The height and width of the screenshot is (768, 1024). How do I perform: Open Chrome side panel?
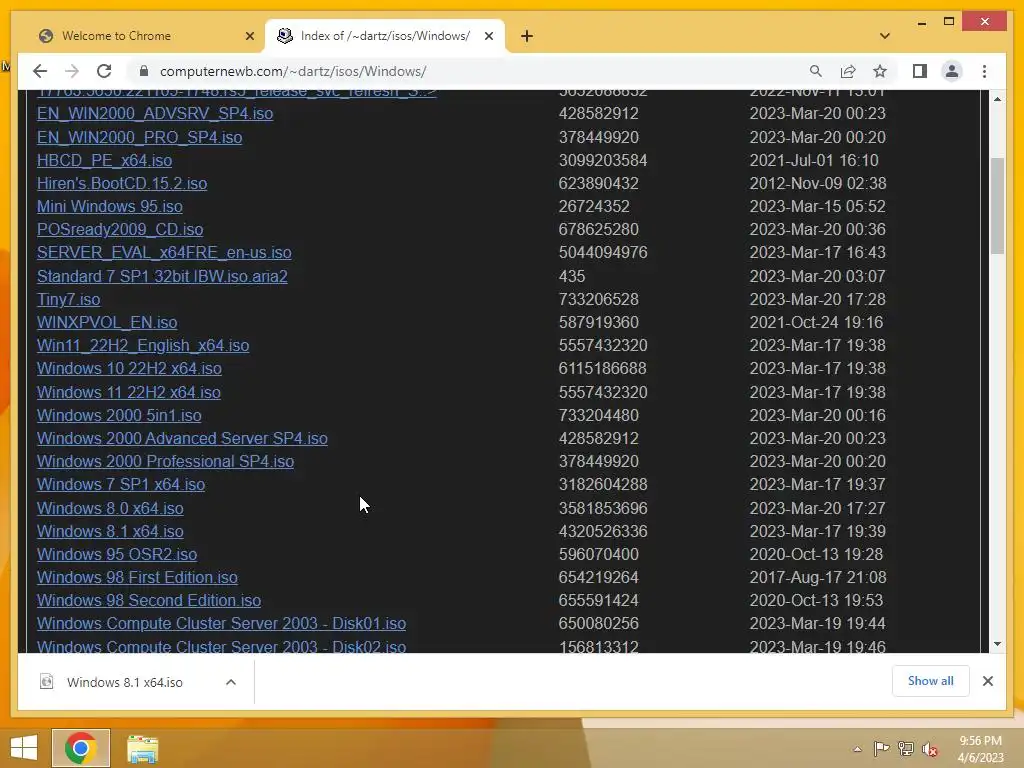[x=920, y=71]
